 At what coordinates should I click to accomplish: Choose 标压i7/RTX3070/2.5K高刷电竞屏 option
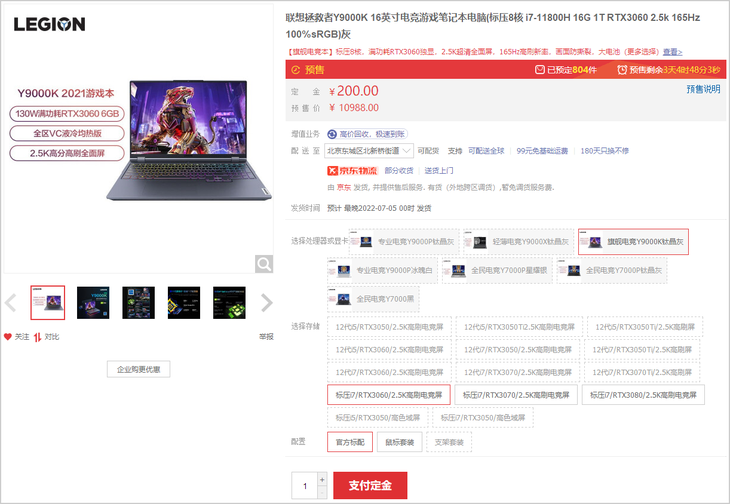[x=516, y=395]
